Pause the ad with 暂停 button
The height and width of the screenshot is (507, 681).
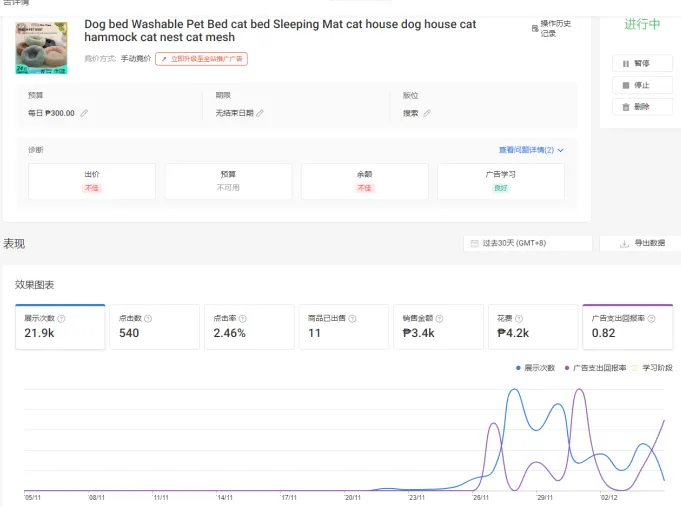pos(642,63)
